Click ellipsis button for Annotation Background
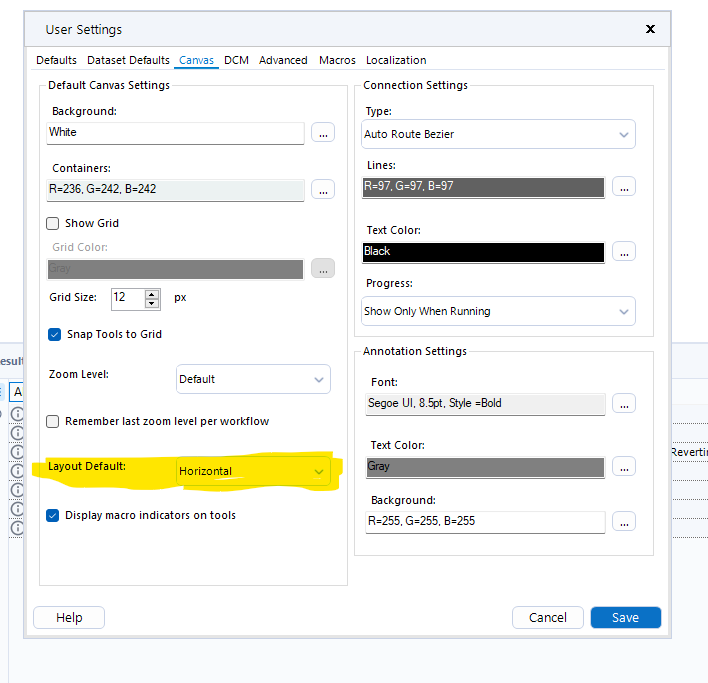Screen dimensions: 708x683 click(623, 521)
